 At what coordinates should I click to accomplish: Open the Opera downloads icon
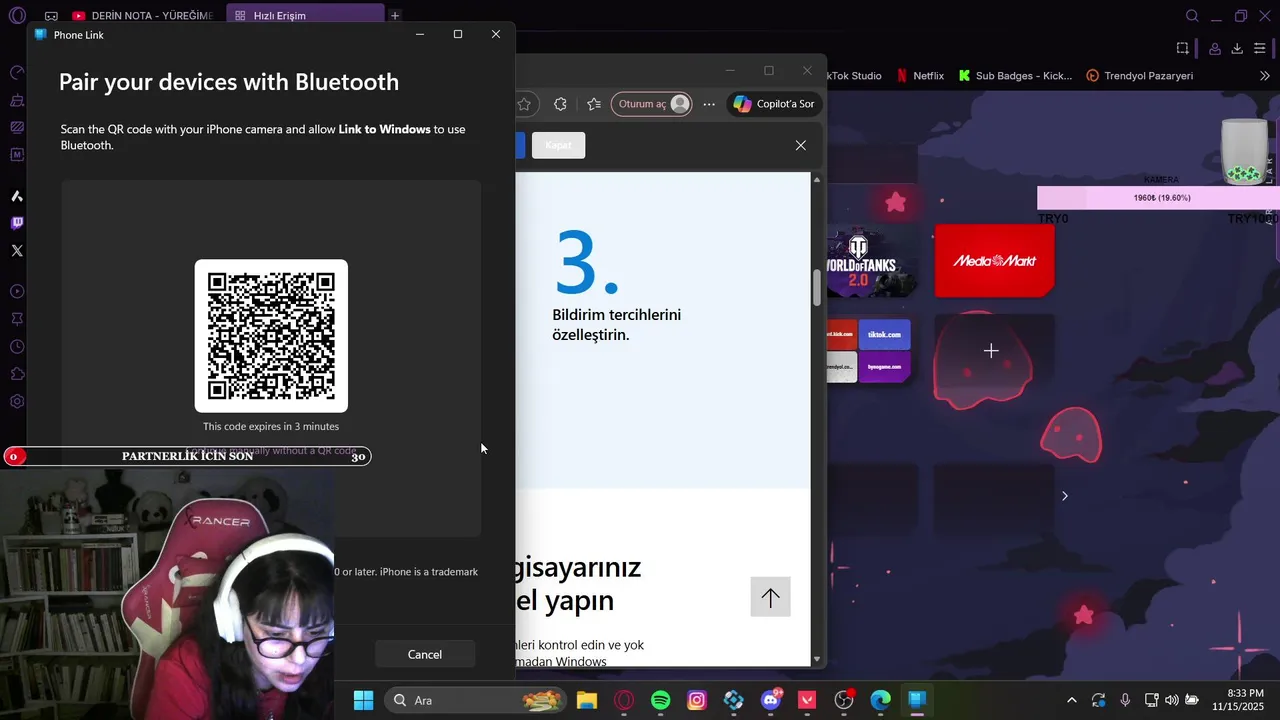[1237, 48]
